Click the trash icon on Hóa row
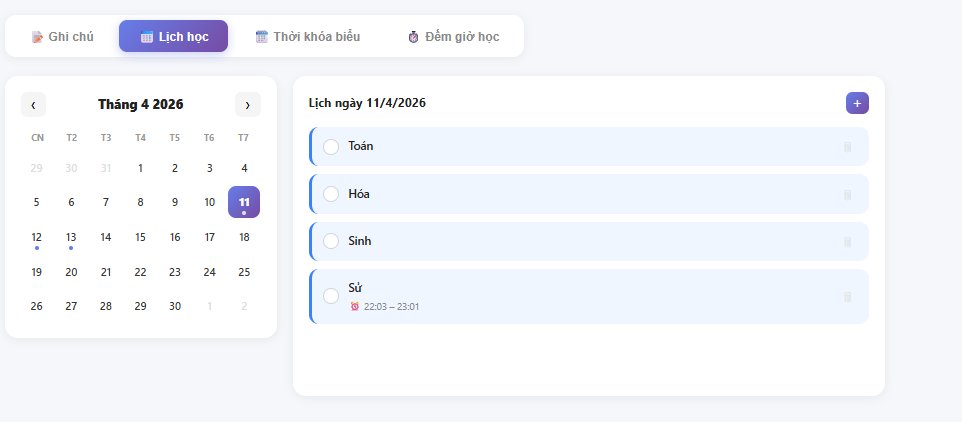This screenshot has height=422, width=962. [848, 194]
